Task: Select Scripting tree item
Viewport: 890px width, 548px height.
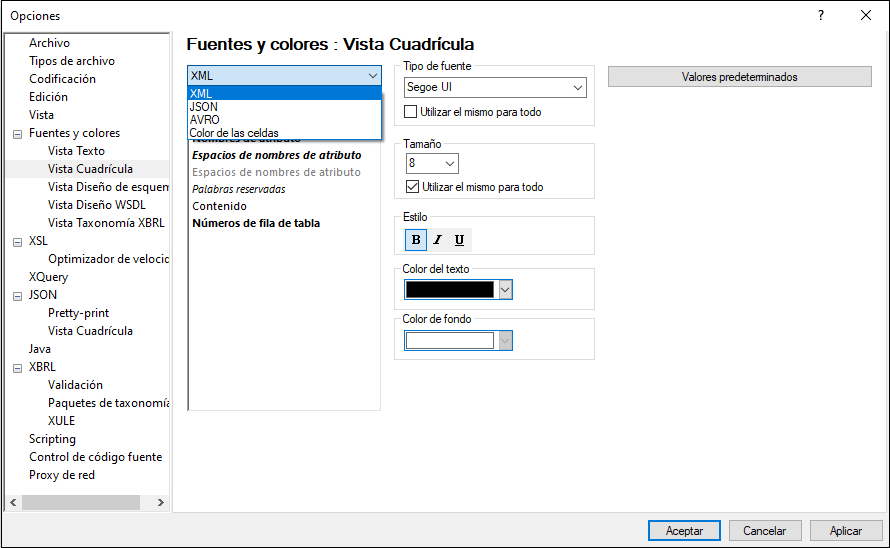Action: tap(52, 439)
